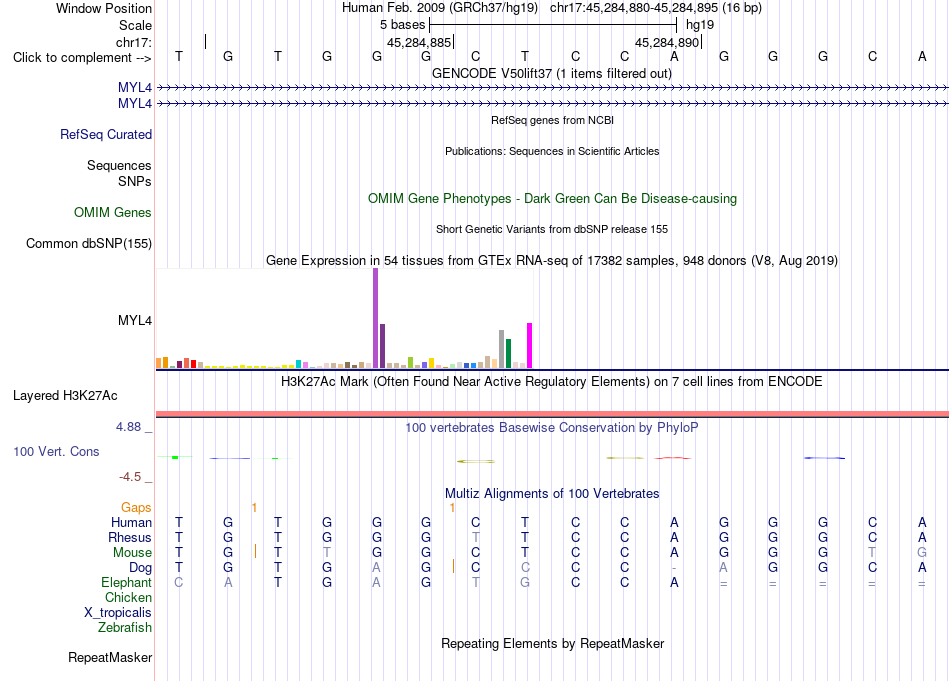Click the Elephant alignment row label
The height and width of the screenshot is (681, 950).
[127, 582]
